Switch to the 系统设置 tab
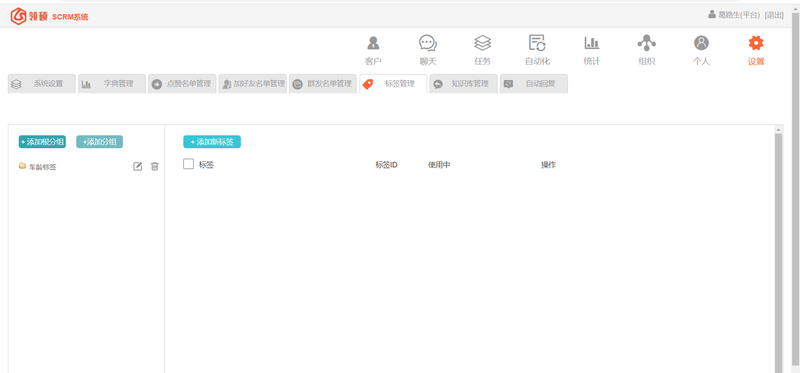 (42, 84)
